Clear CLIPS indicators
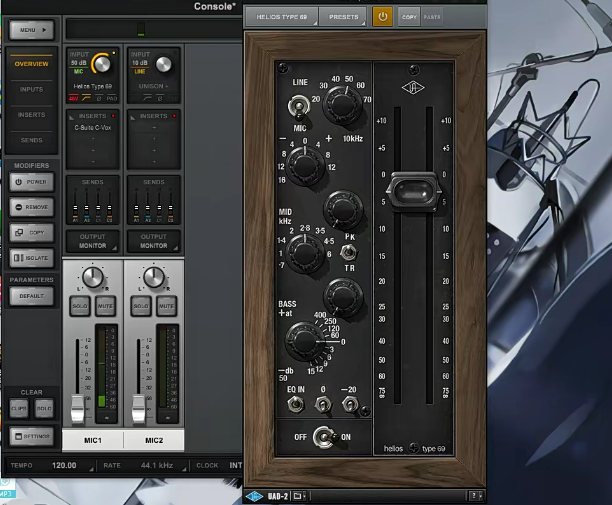612x505 pixels. coord(18,408)
